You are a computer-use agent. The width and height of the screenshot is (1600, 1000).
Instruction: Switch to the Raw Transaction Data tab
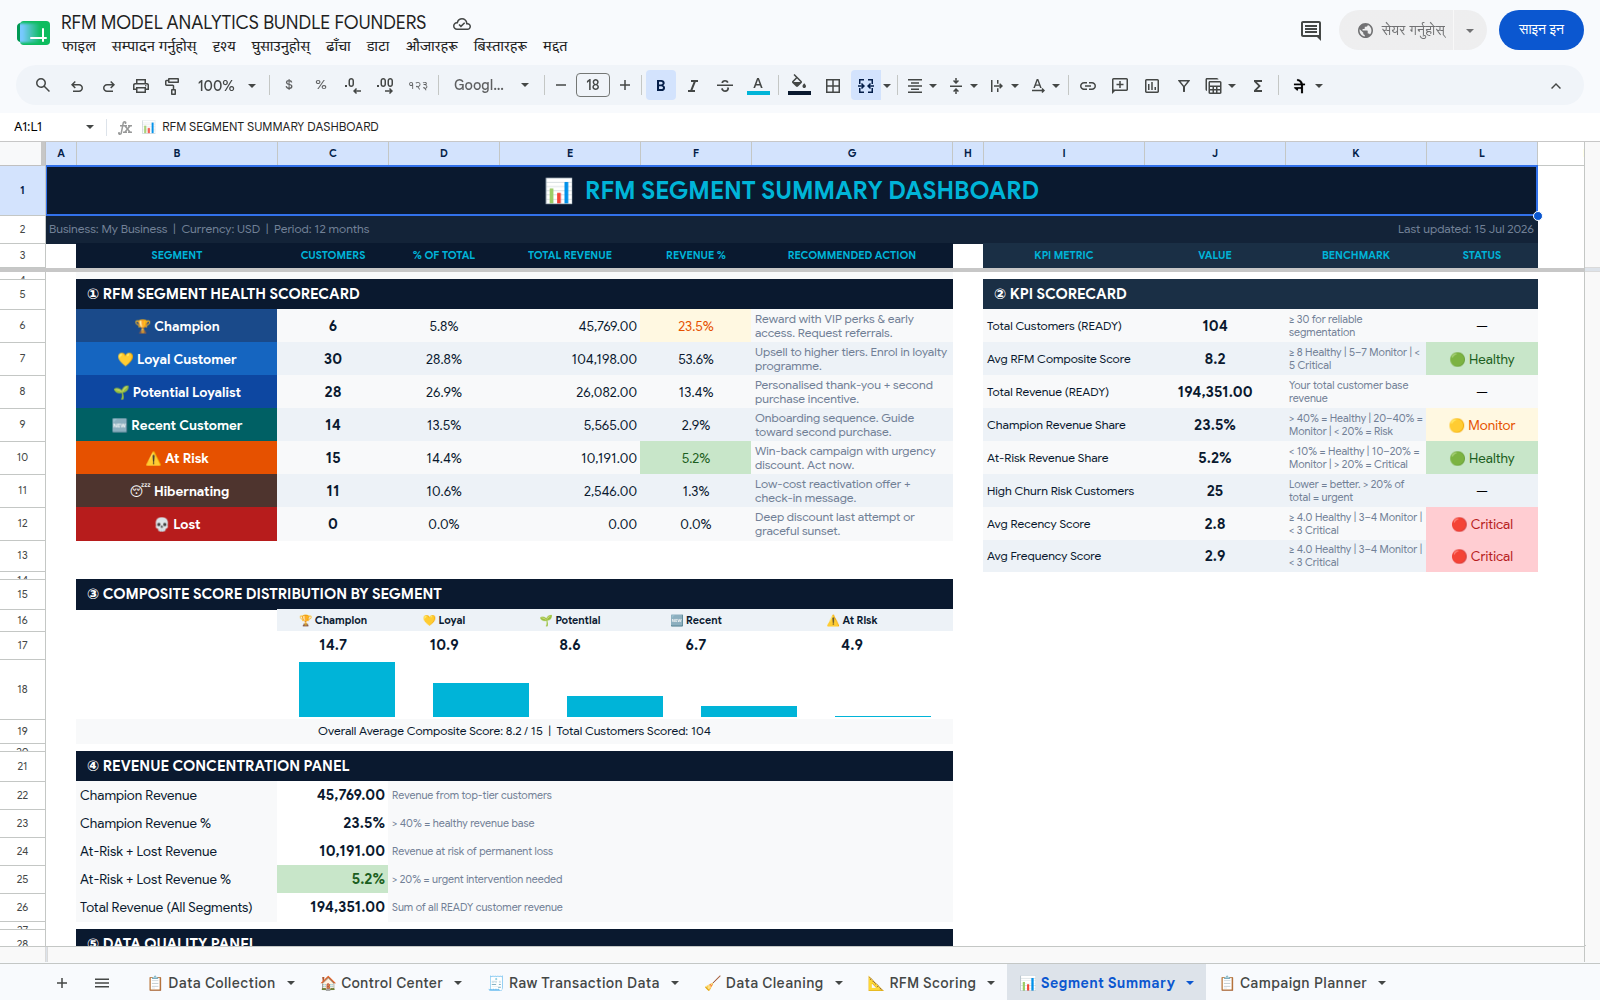(583, 983)
